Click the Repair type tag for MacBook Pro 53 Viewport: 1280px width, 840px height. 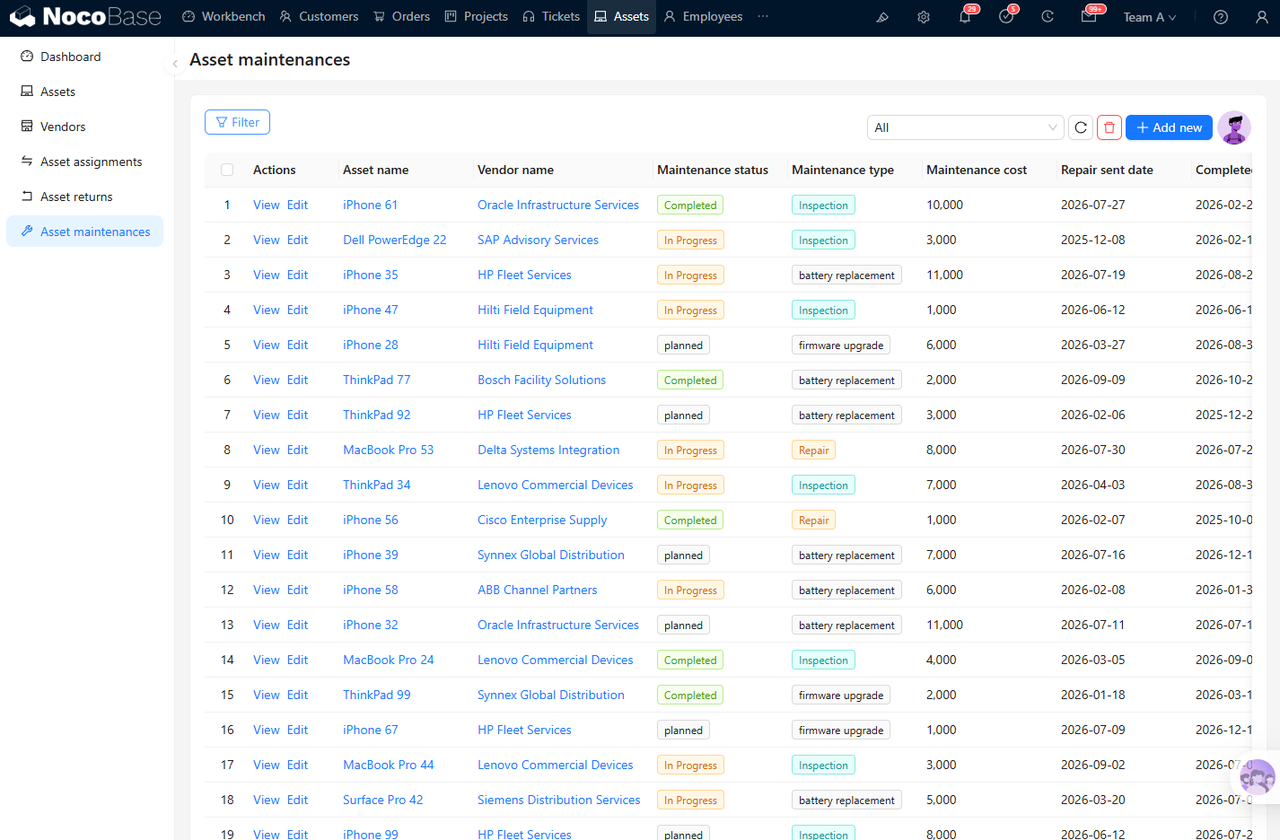pyautogui.click(x=814, y=450)
